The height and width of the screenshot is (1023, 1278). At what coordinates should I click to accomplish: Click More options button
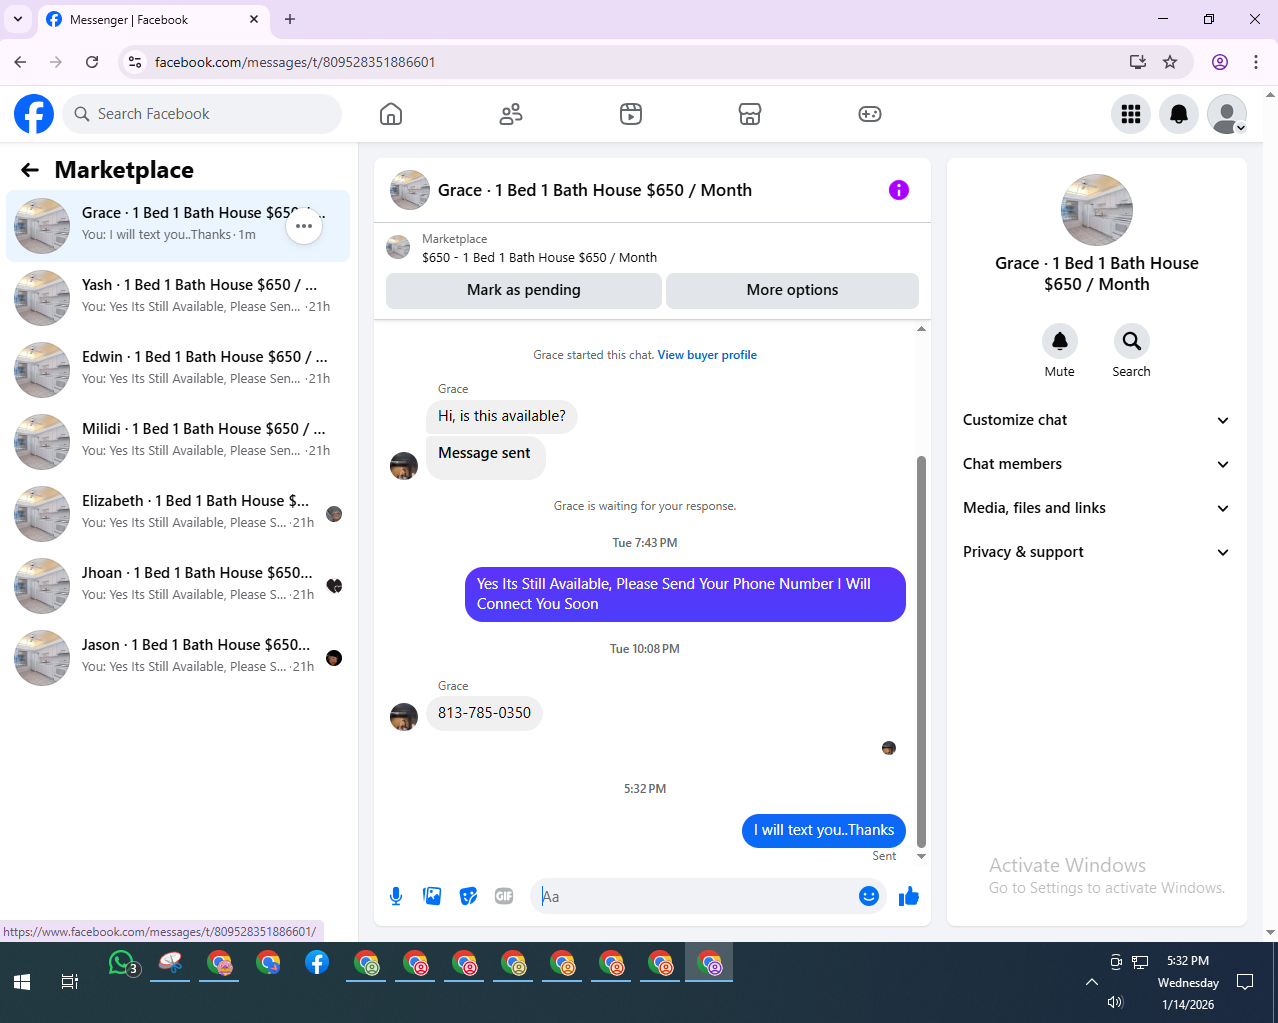pos(792,290)
